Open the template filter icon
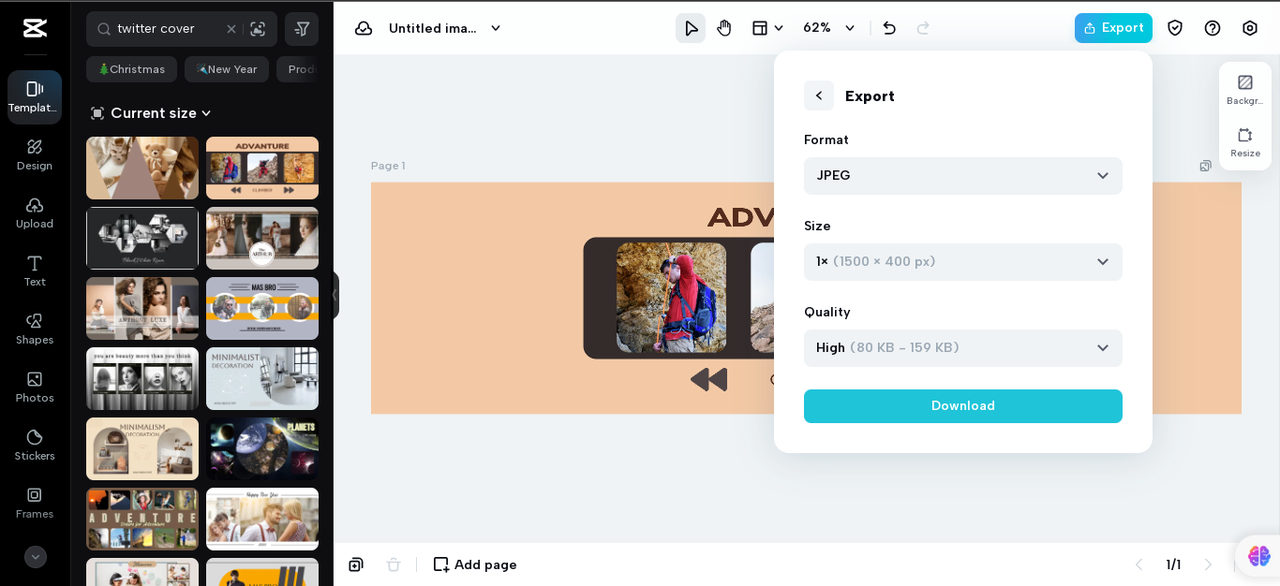This screenshot has height=586, width=1280. click(x=302, y=29)
